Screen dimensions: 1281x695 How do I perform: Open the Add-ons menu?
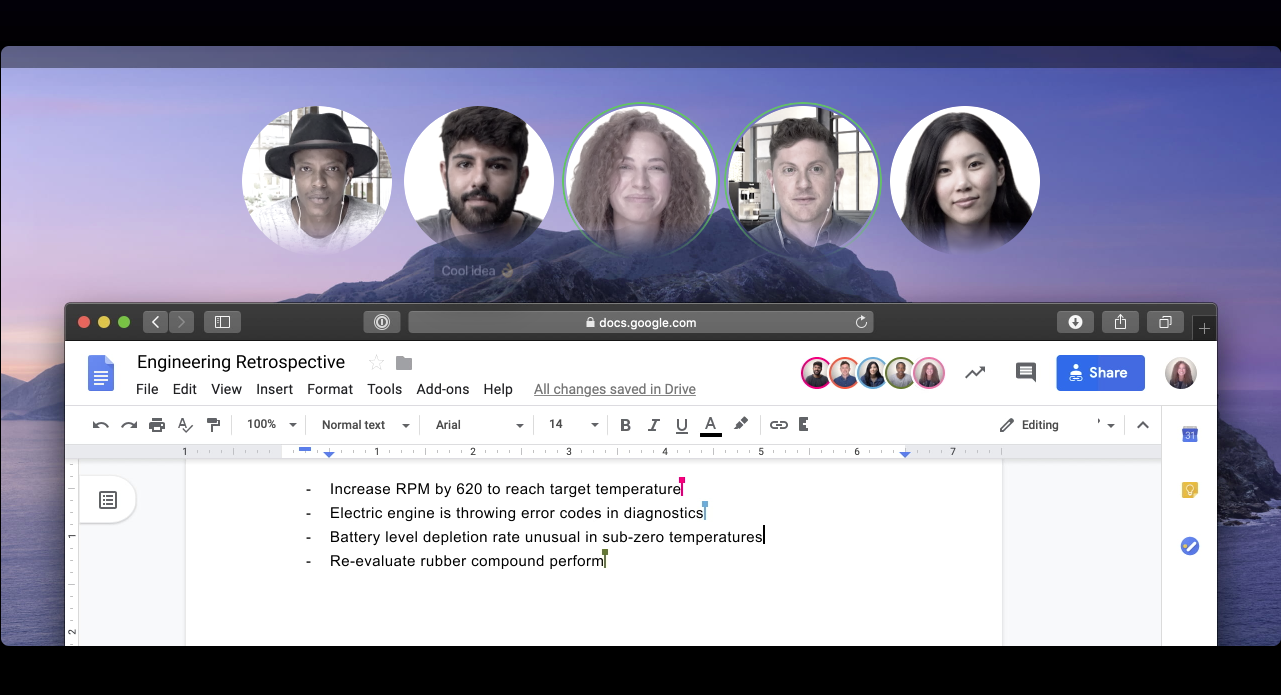tap(443, 389)
